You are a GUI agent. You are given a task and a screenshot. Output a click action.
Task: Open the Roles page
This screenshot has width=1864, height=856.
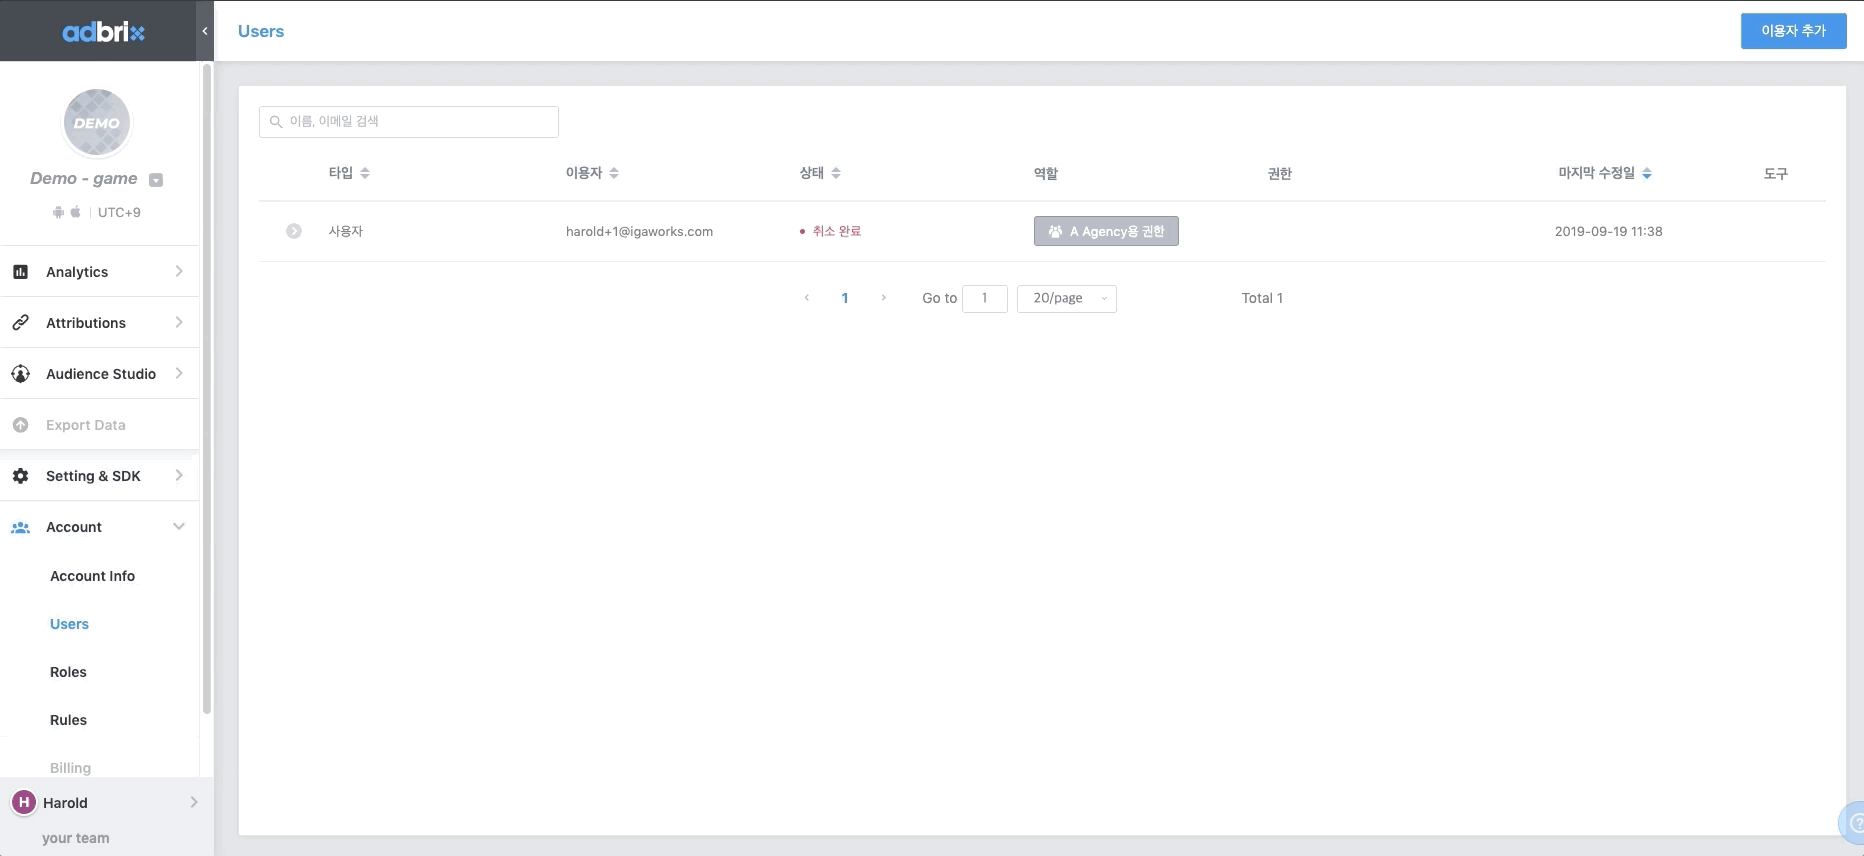coord(68,672)
